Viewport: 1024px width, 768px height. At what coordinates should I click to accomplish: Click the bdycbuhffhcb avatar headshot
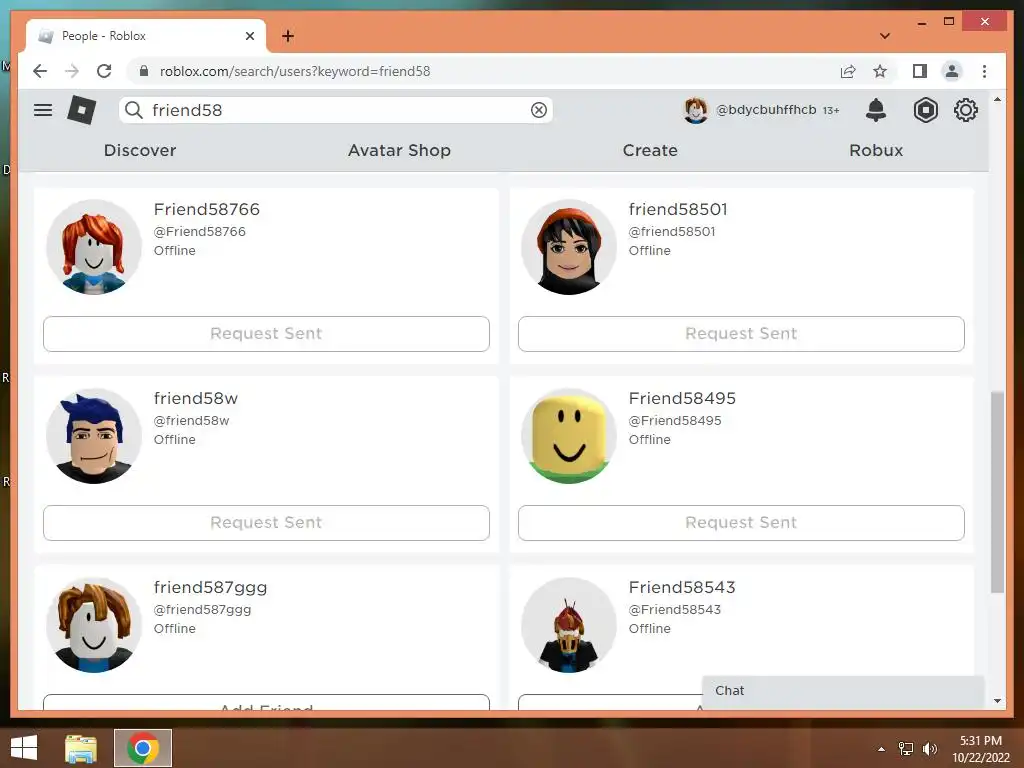pyautogui.click(x=696, y=110)
